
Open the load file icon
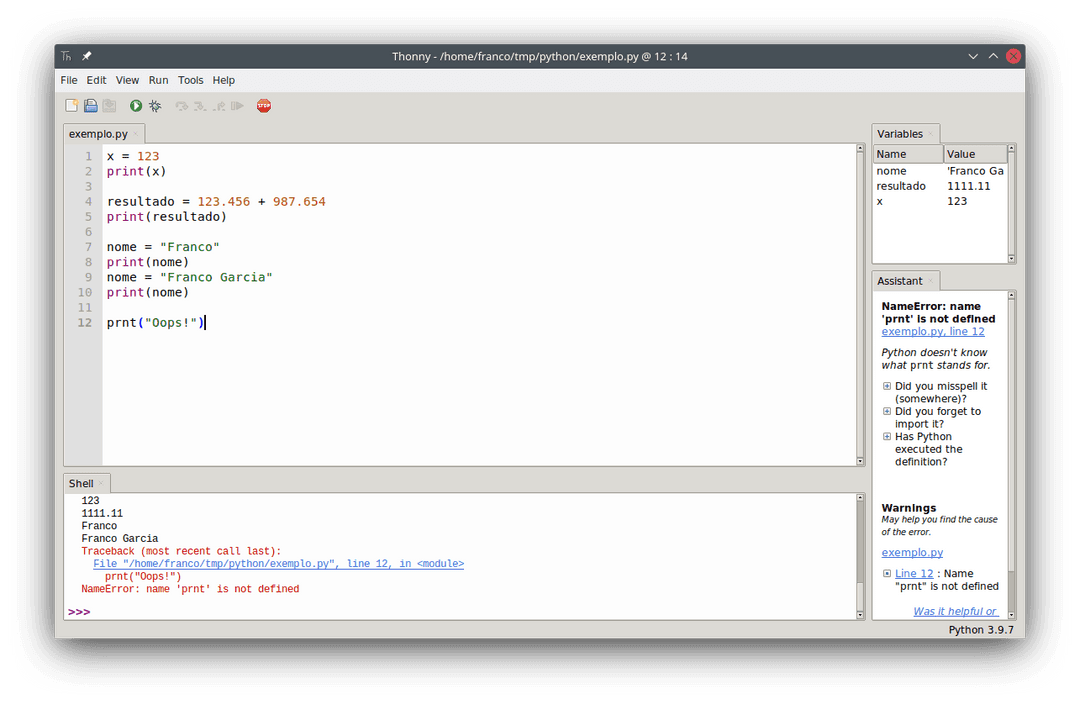90,105
